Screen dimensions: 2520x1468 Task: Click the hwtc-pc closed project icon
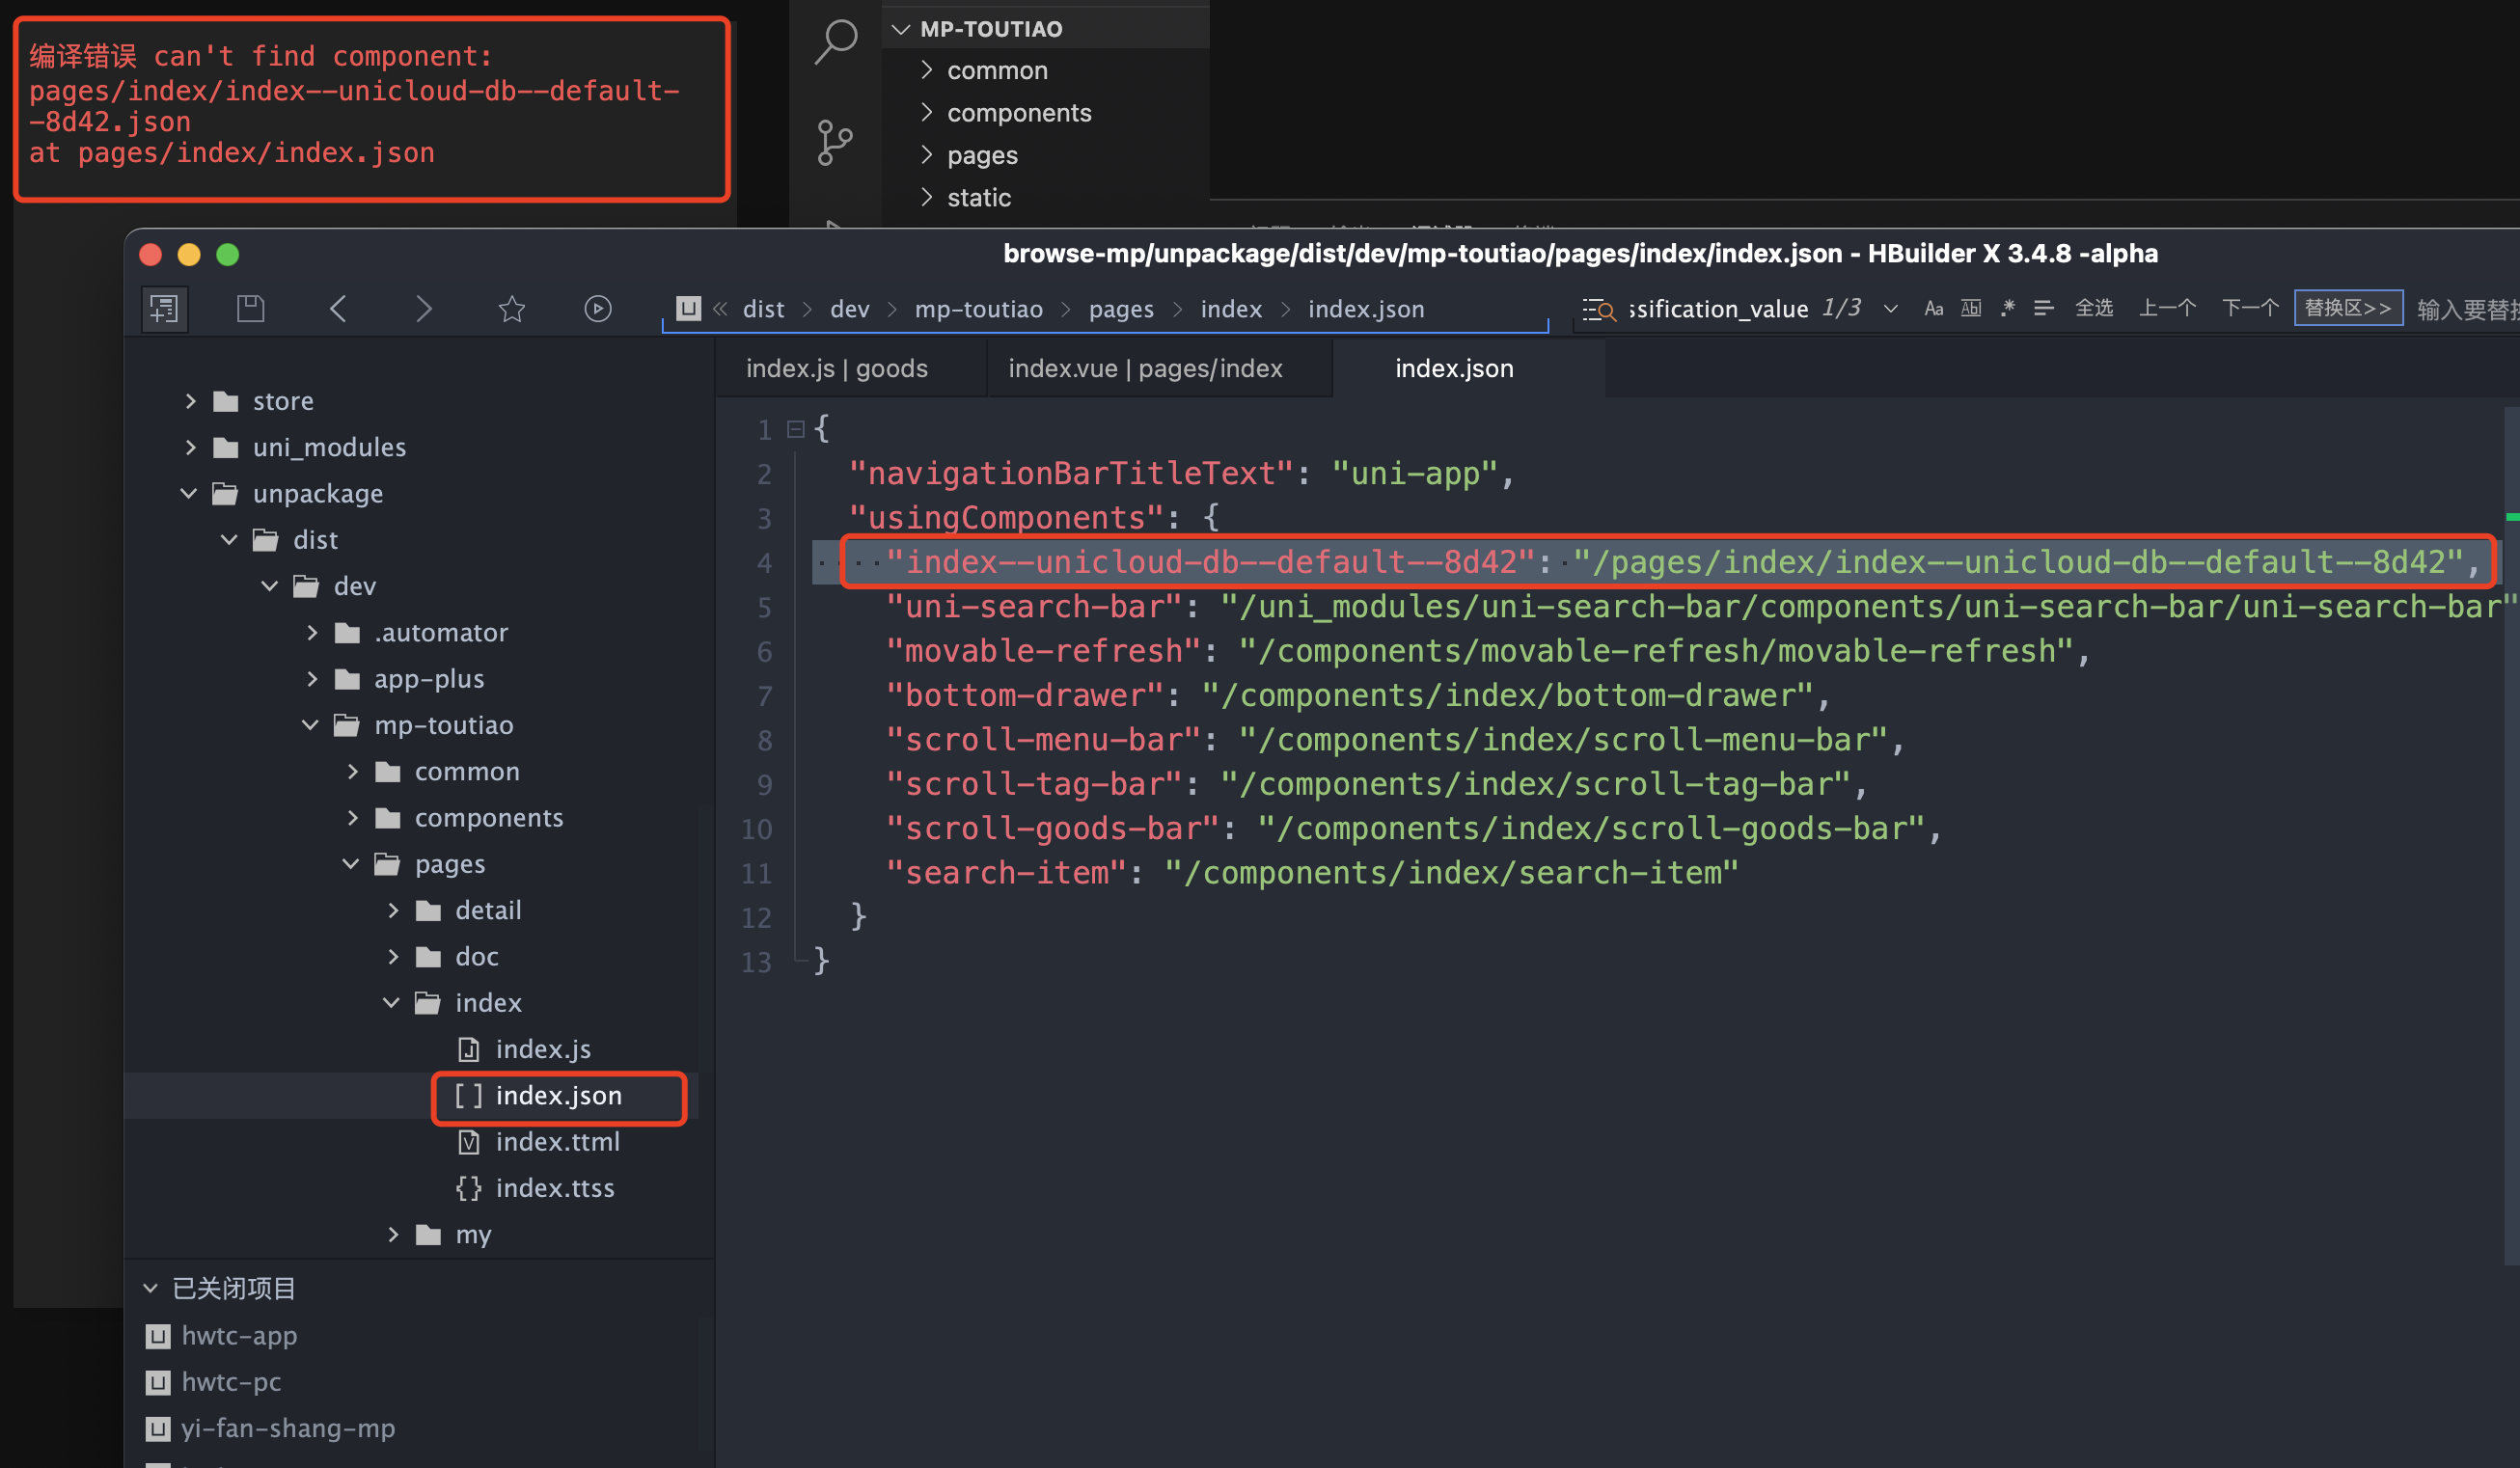pyautogui.click(x=158, y=1382)
